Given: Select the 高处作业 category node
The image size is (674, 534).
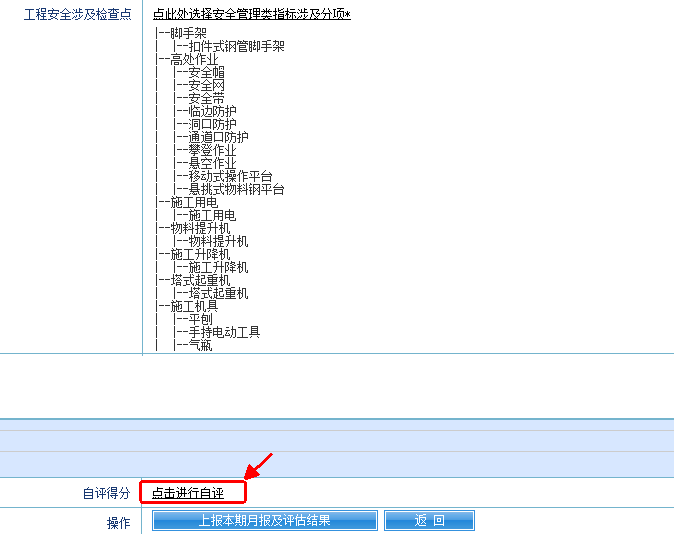Looking at the screenshot, I should click(194, 59).
